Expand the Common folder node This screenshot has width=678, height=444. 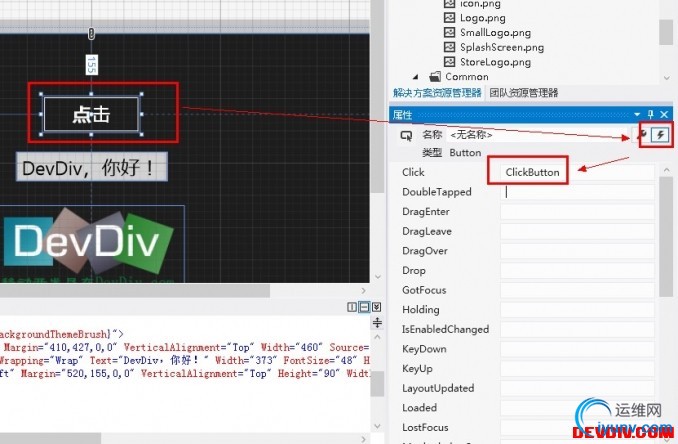coord(416,77)
